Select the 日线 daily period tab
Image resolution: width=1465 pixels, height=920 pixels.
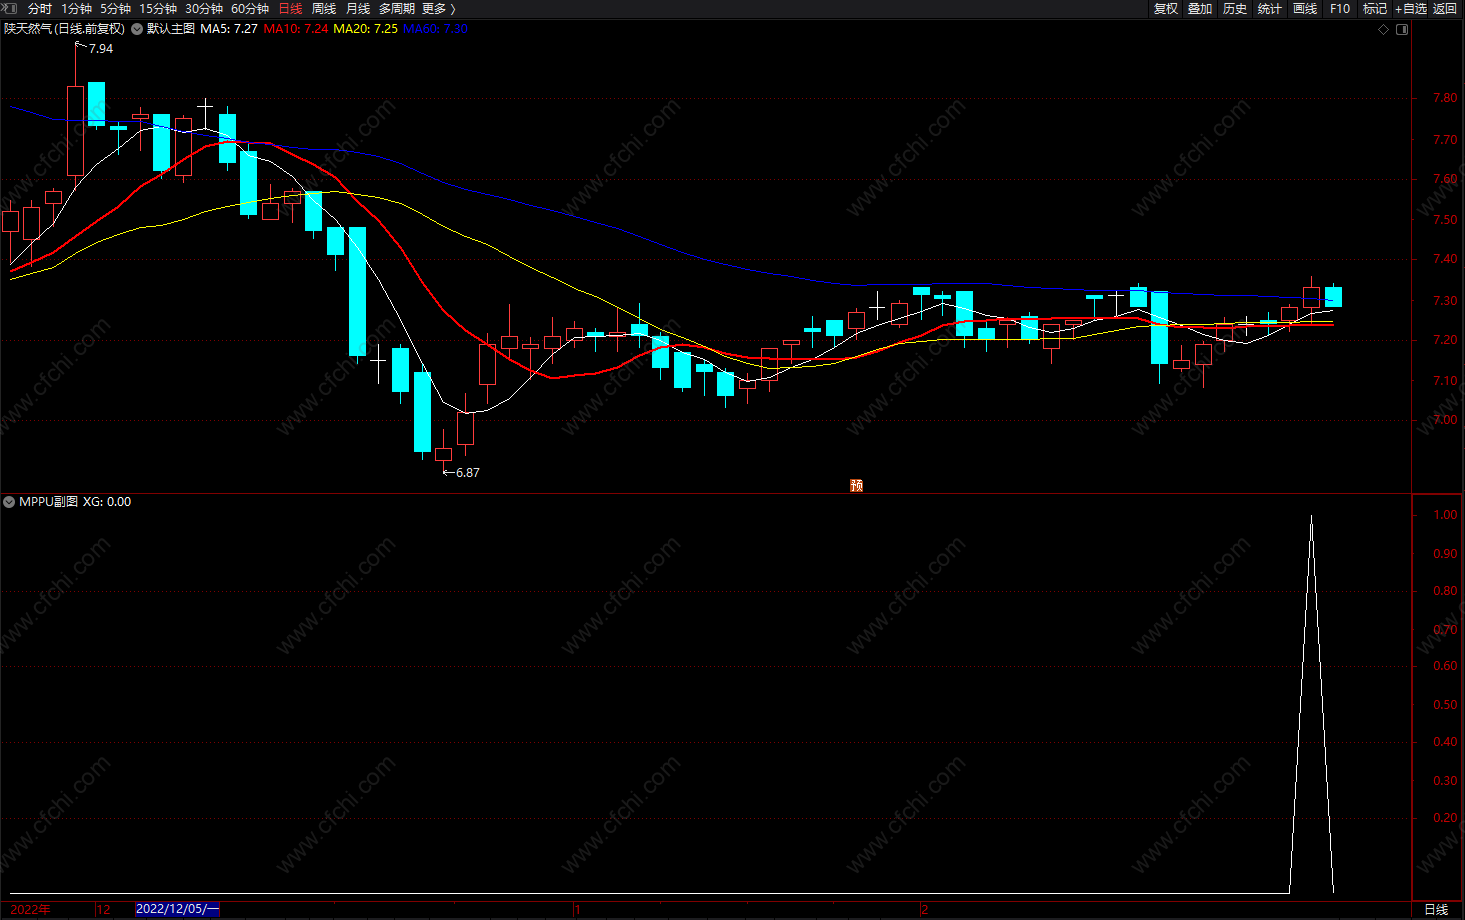point(290,9)
